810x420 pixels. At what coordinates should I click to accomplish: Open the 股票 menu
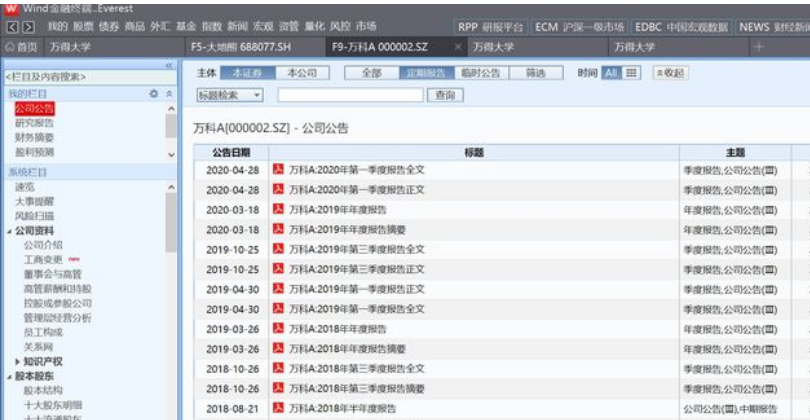click(83, 26)
